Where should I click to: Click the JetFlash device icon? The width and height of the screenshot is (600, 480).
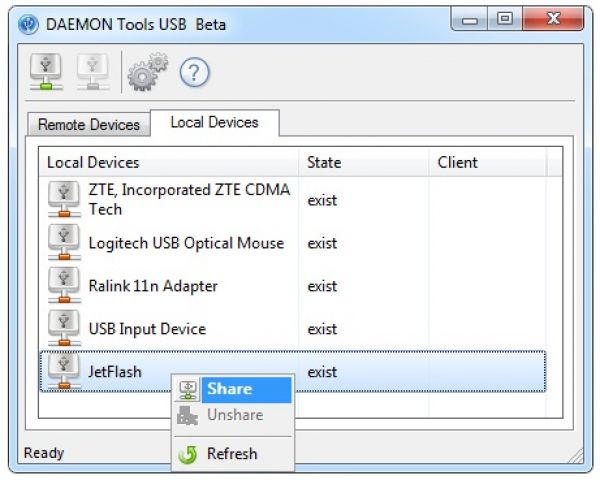tap(65, 372)
